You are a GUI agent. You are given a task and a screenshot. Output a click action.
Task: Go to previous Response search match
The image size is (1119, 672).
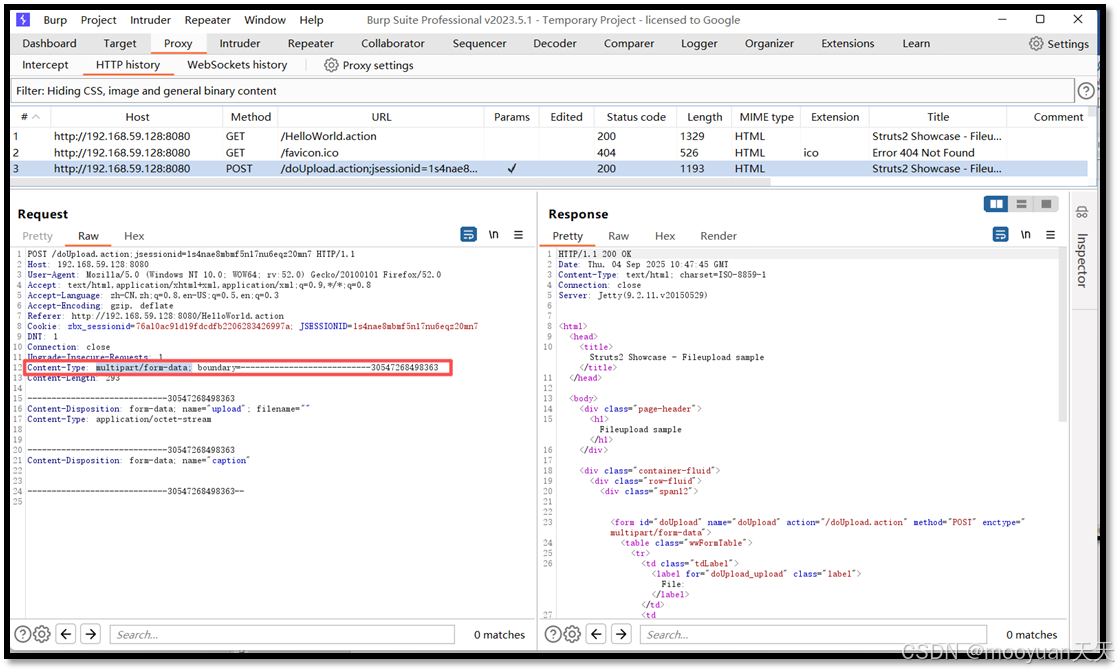[597, 633]
